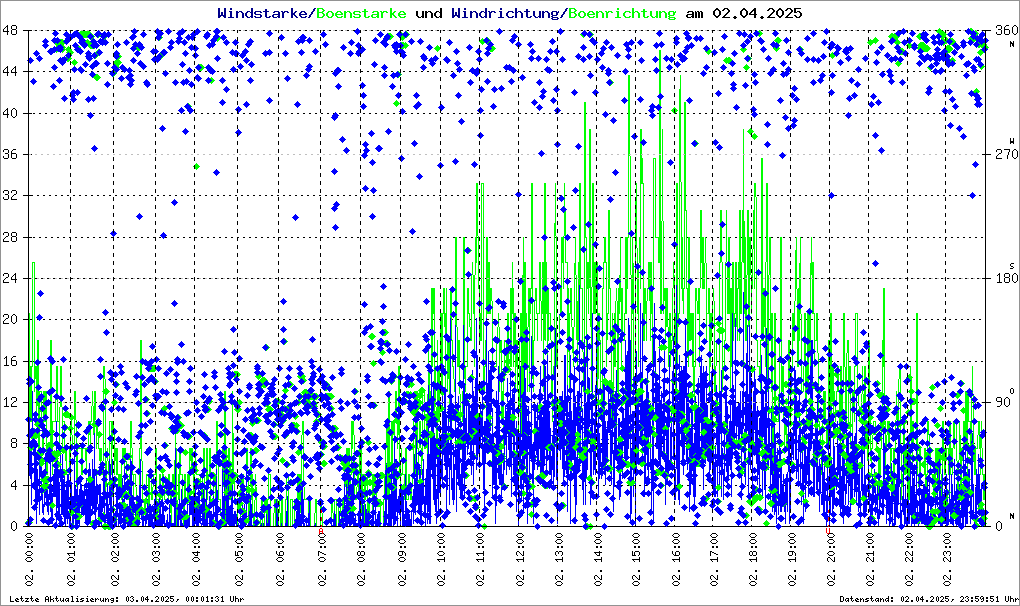The width and height of the screenshot is (1020, 606).
Task: Select the left axis value '4'
Action: tap(13, 485)
